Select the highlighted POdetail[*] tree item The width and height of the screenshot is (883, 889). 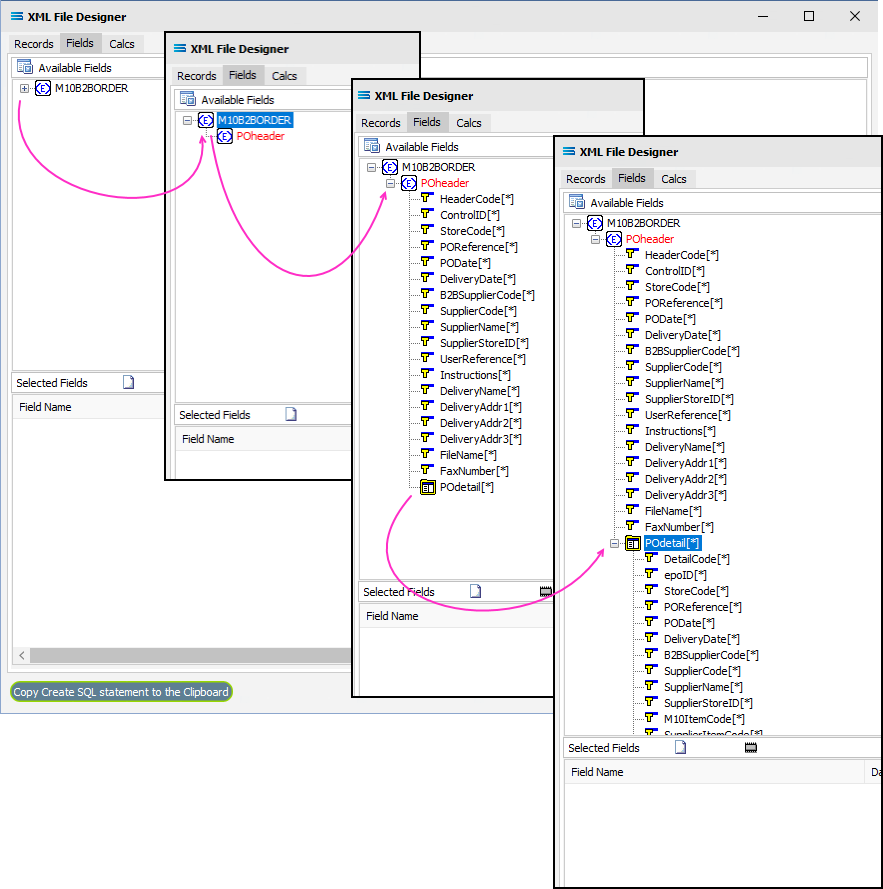(x=672, y=543)
